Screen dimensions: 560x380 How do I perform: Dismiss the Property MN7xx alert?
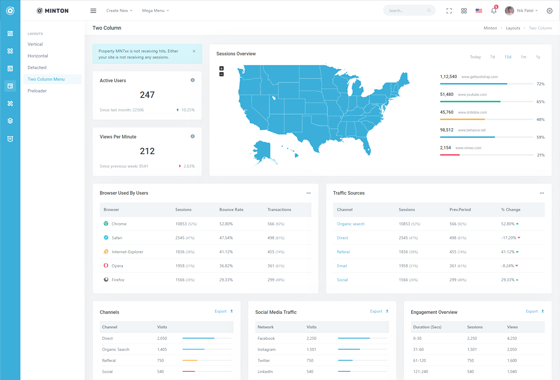[x=194, y=51]
